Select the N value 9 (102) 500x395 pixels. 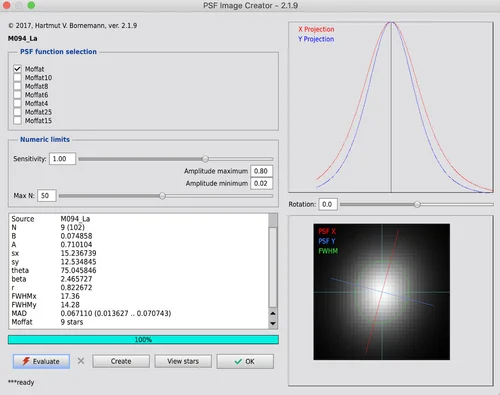click(x=72, y=227)
